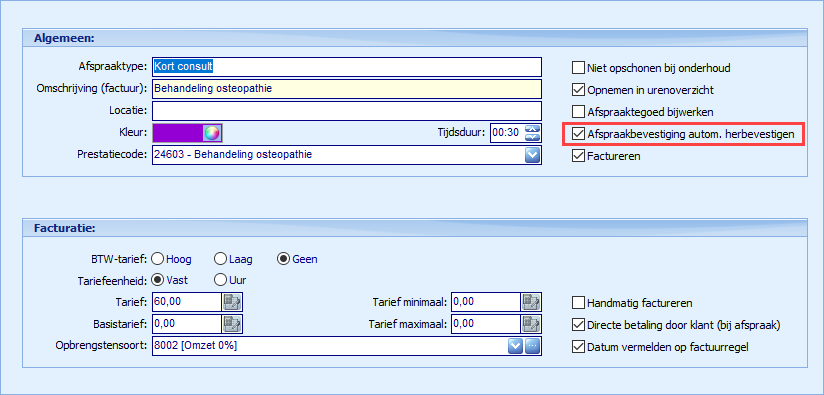Viewport: 824px width, 395px height.
Task: Tick Niet opschonen bij onderhoud checkbox
Action: click(578, 68)
